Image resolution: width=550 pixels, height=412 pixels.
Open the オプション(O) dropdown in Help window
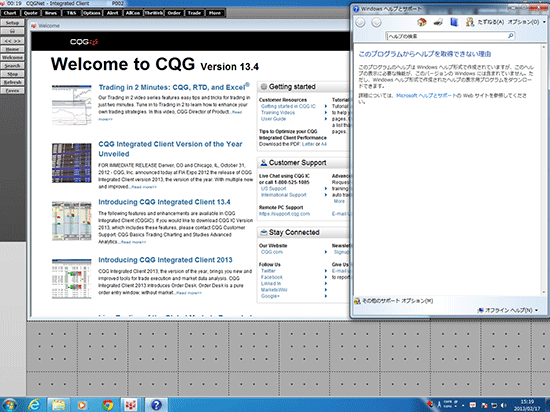(526, 22)
